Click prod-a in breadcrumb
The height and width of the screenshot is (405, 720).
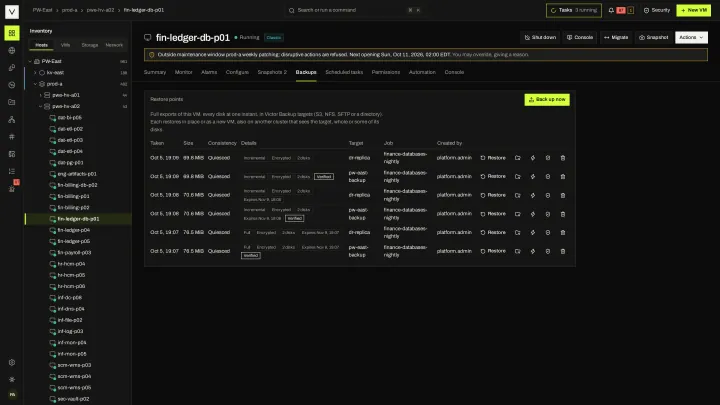(x=69, y=10)
